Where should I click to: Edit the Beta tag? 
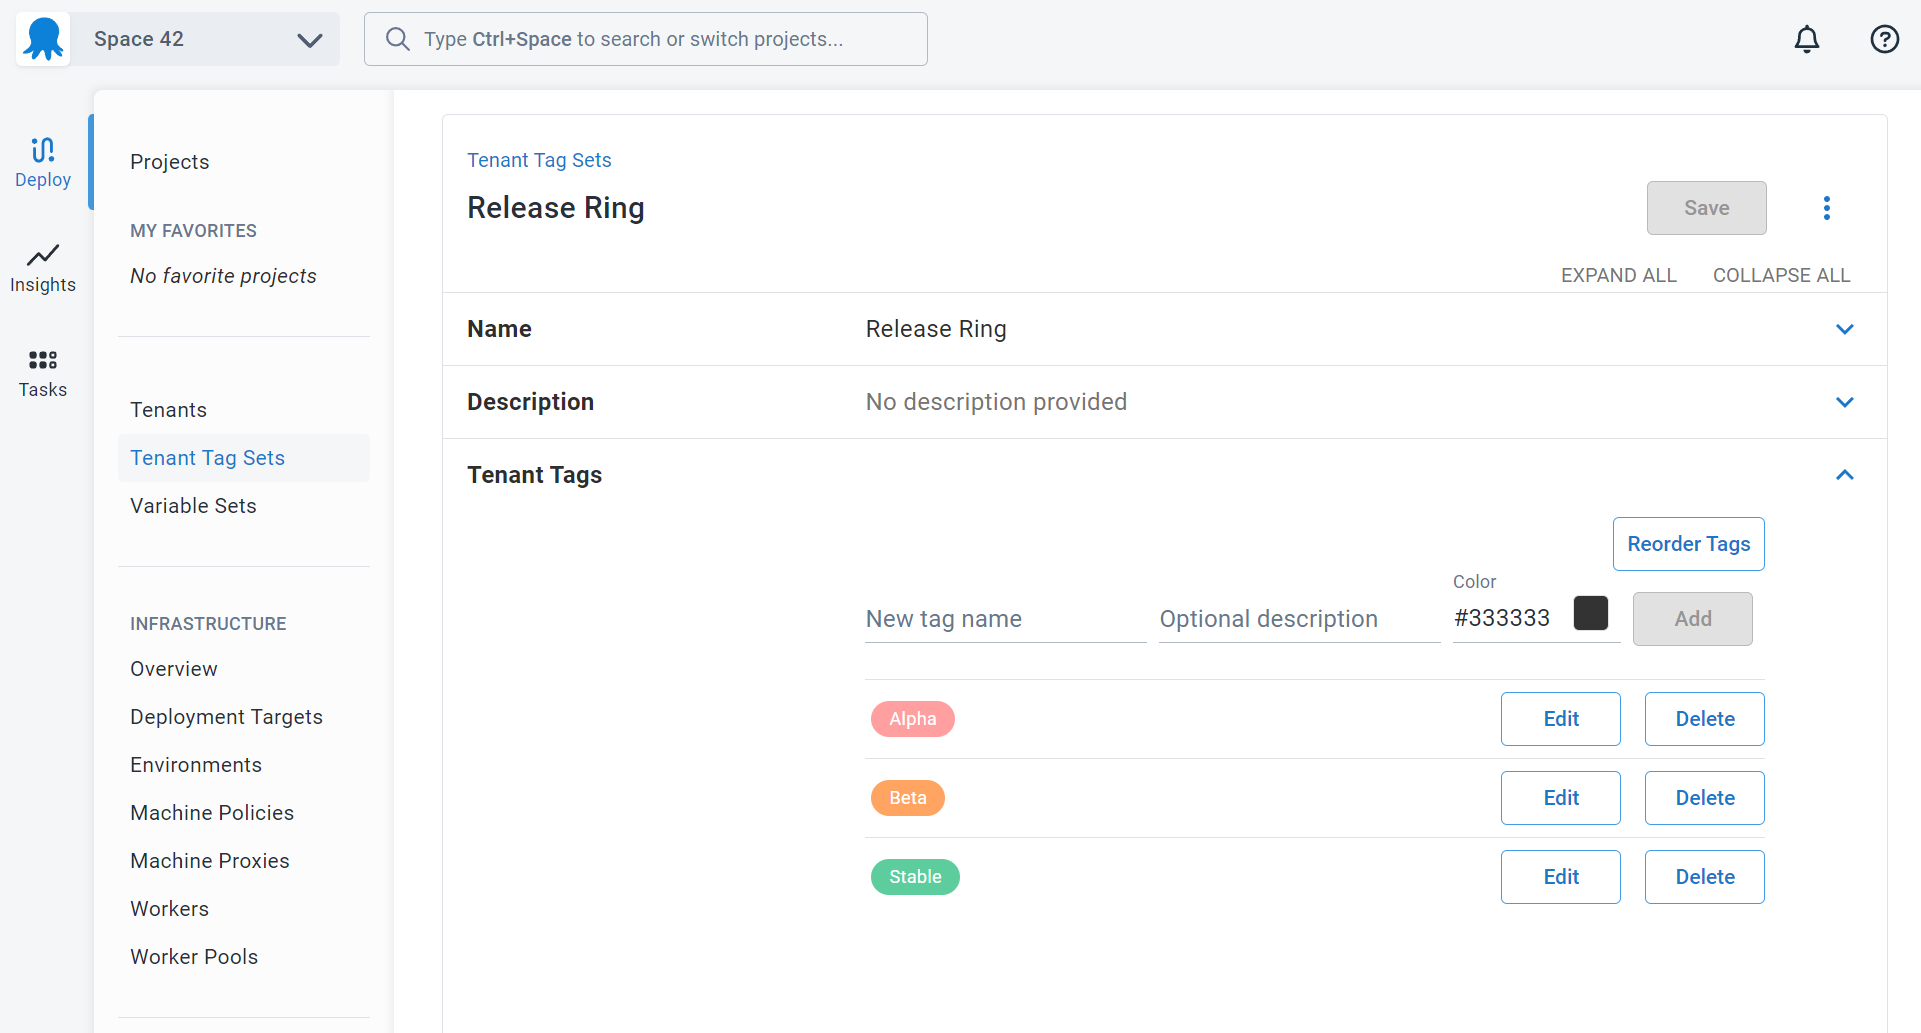[x=1560, y=798]
